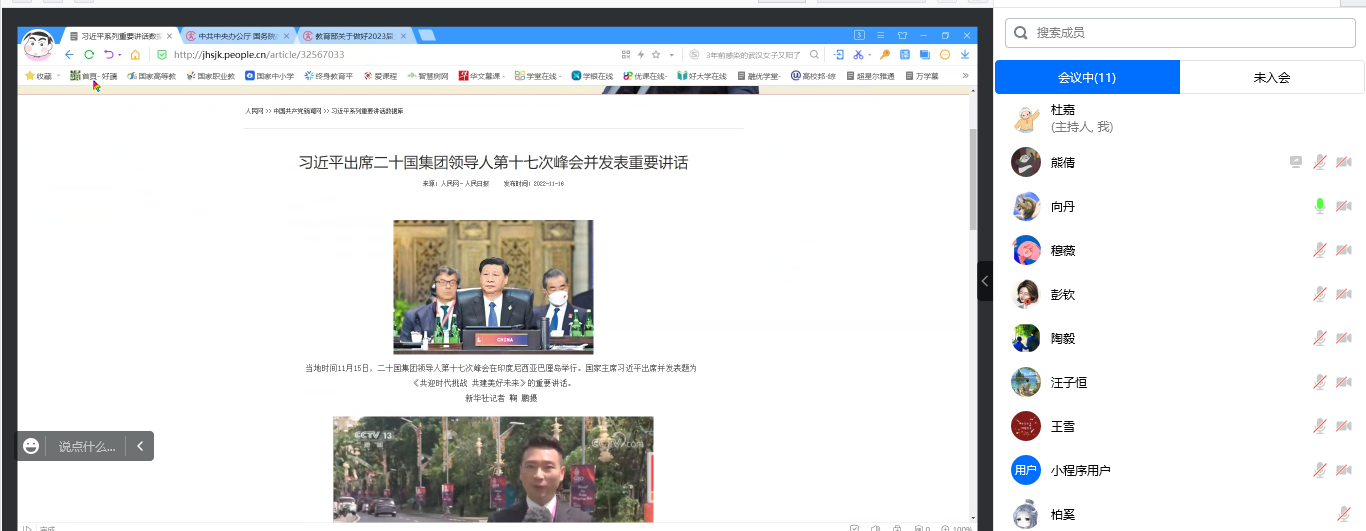Expand the undo history dropdown arrow
Viewport: 1366px width, 531px height.
[120, 55]
